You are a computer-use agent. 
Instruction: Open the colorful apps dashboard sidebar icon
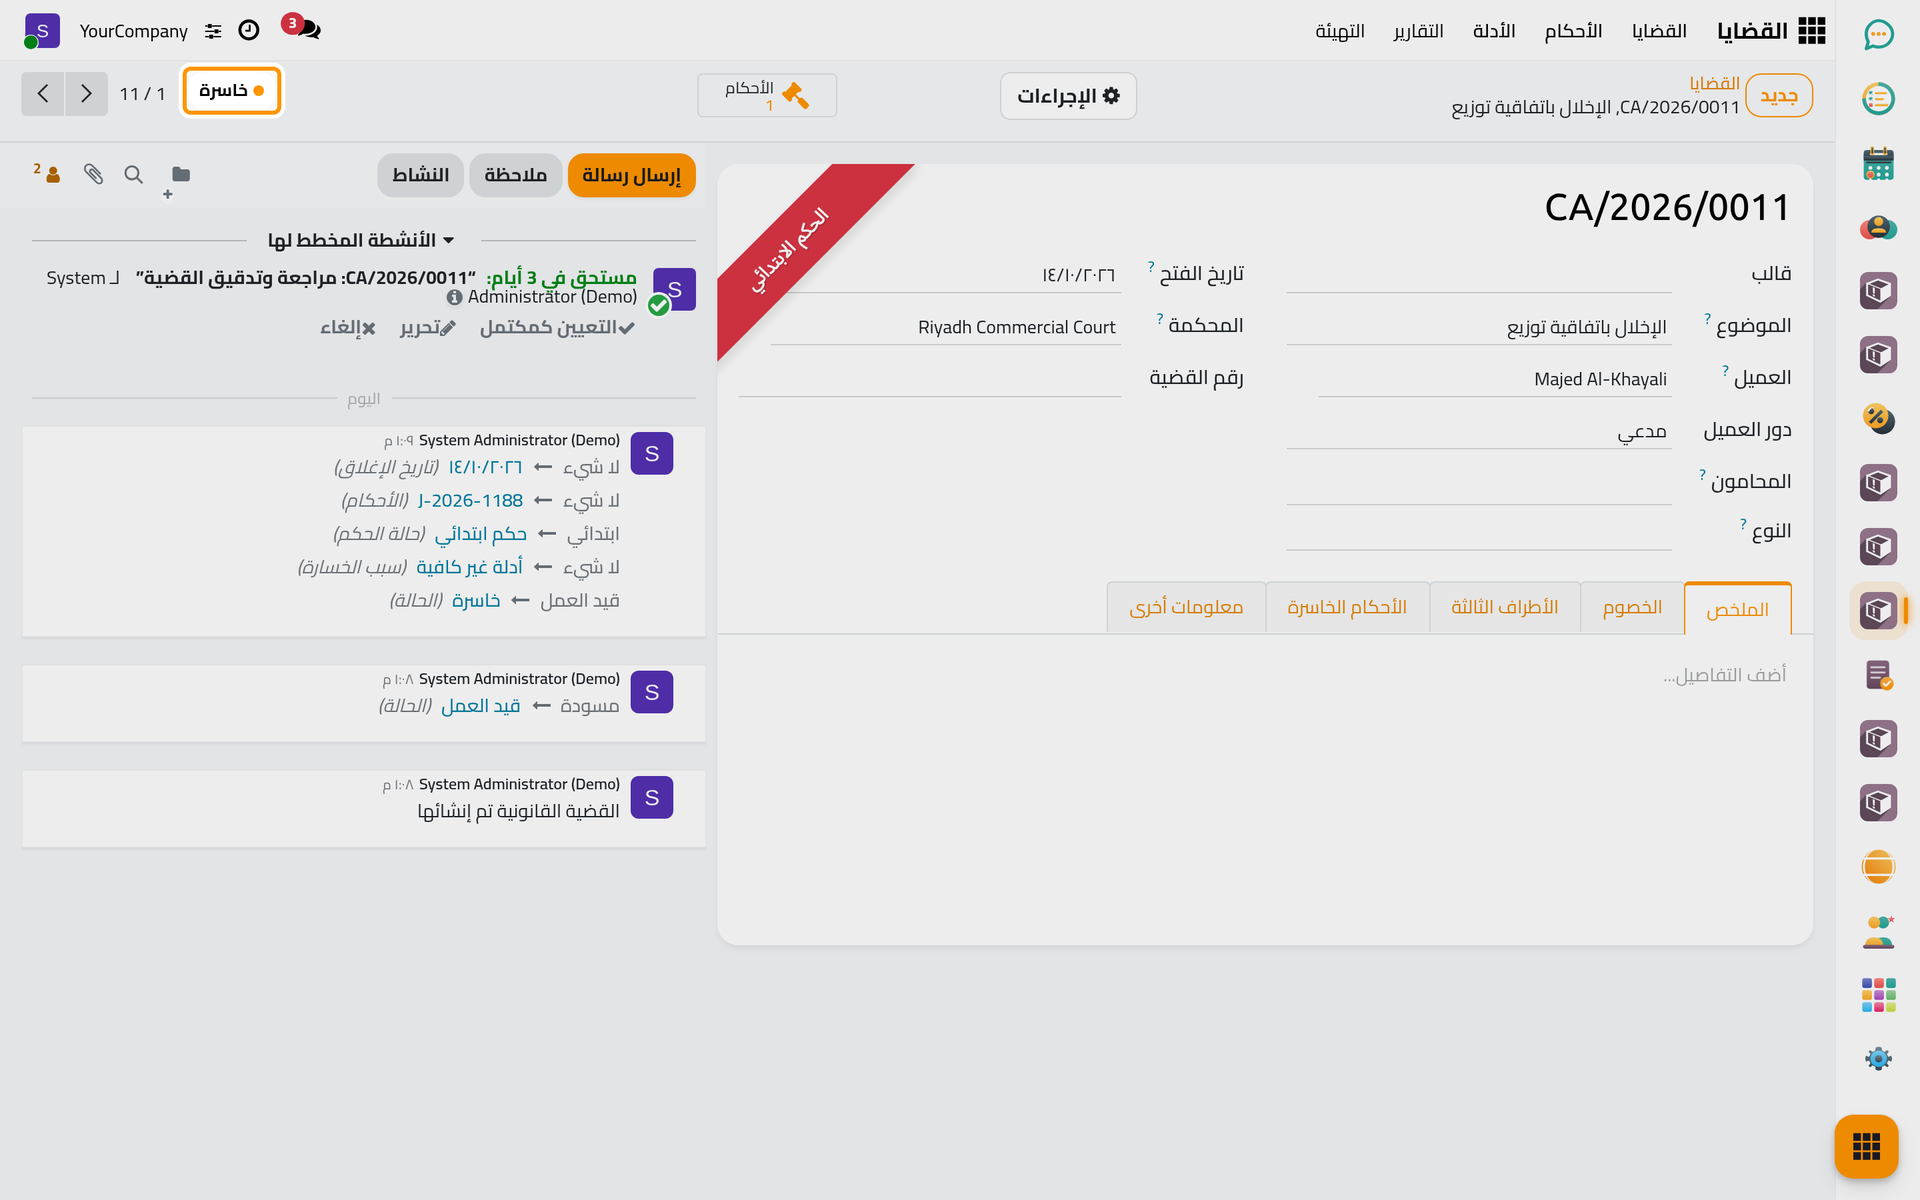[x=1879, y=995]
